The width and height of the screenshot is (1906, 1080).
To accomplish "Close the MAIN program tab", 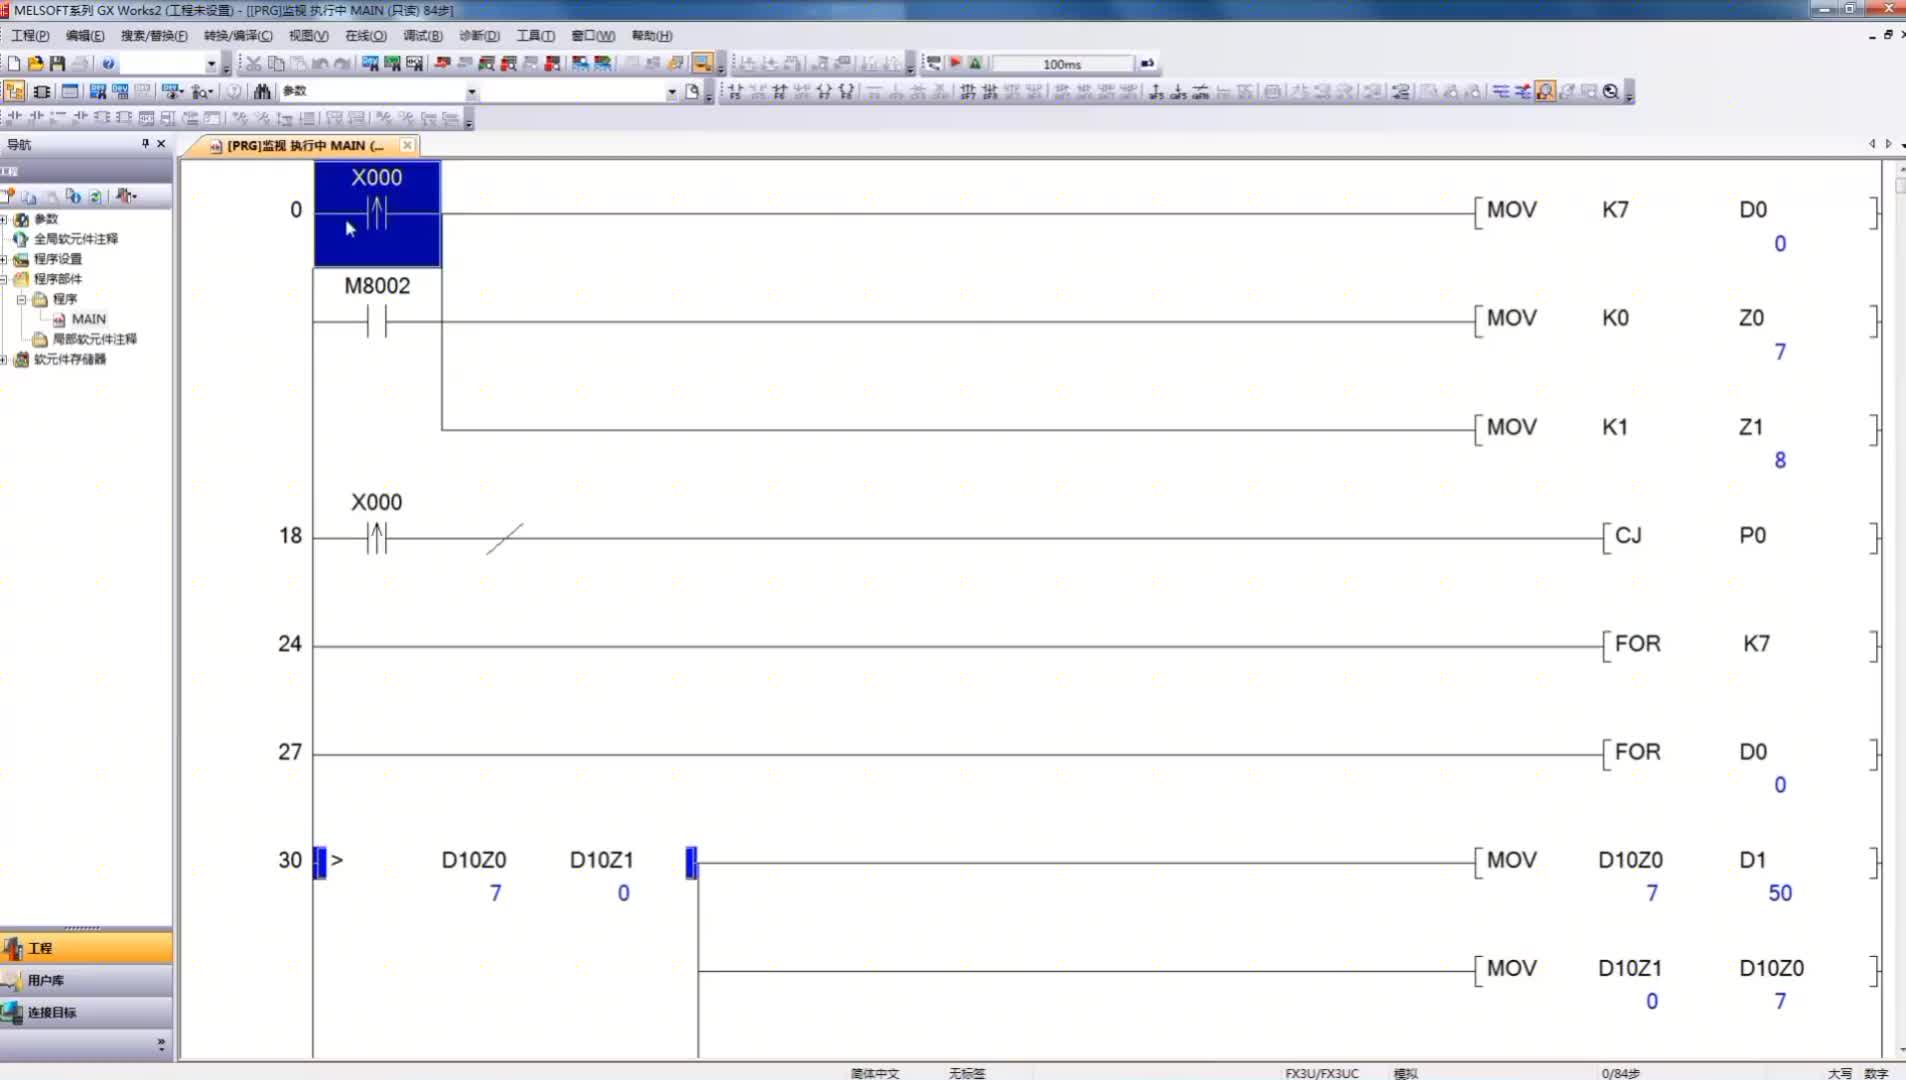I will [x=407, y=145].
